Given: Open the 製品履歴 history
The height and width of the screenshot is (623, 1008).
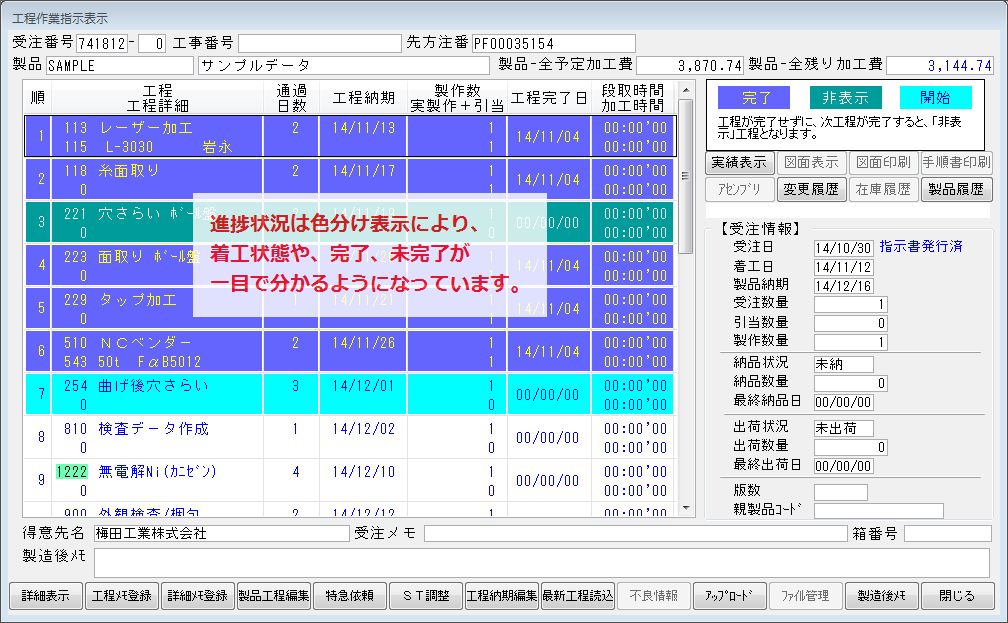Looking at the screenshot, I should coord(956,189).
